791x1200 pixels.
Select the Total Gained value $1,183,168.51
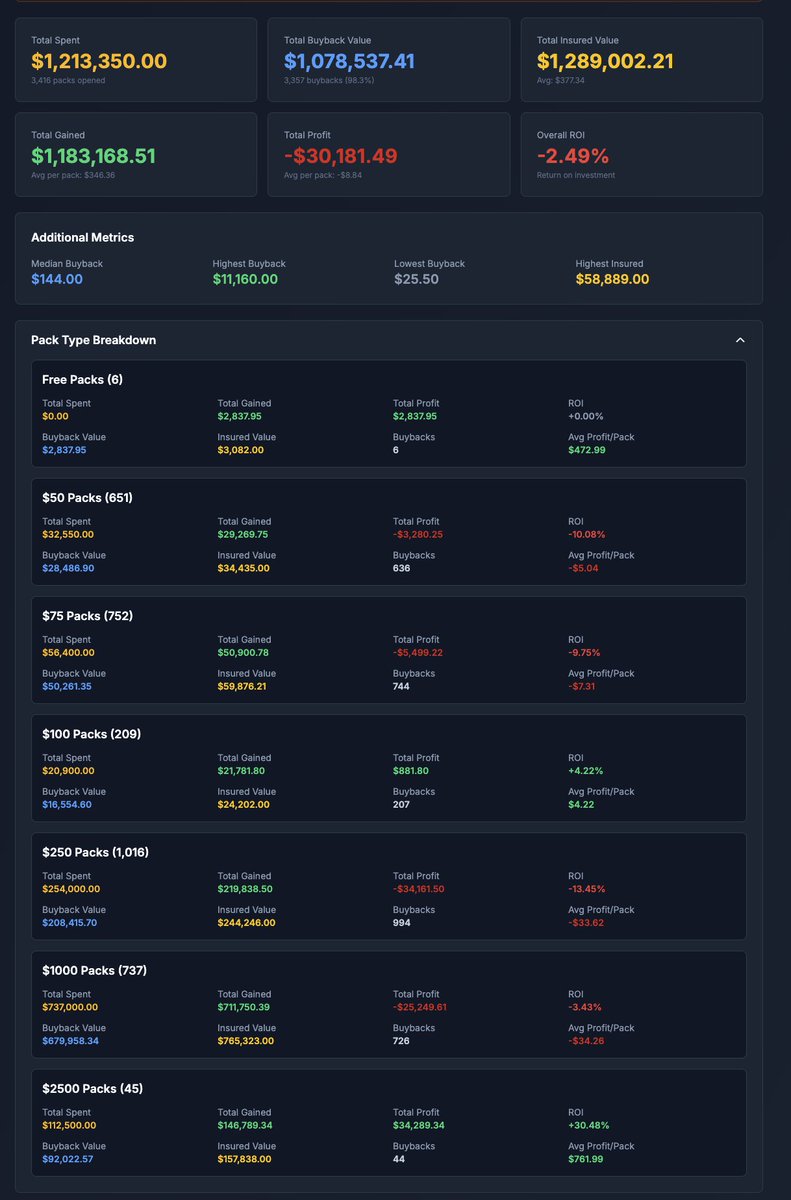[93, 156]
